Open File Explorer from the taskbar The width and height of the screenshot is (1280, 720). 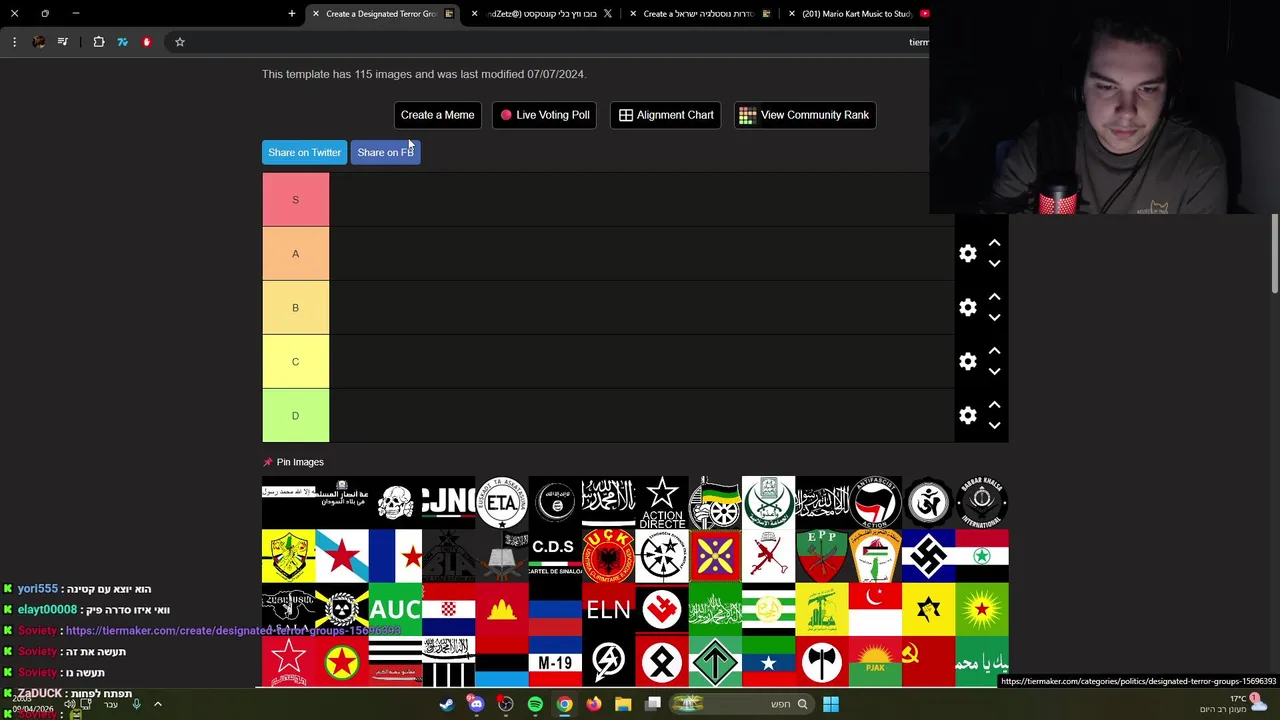pos(623,704)
